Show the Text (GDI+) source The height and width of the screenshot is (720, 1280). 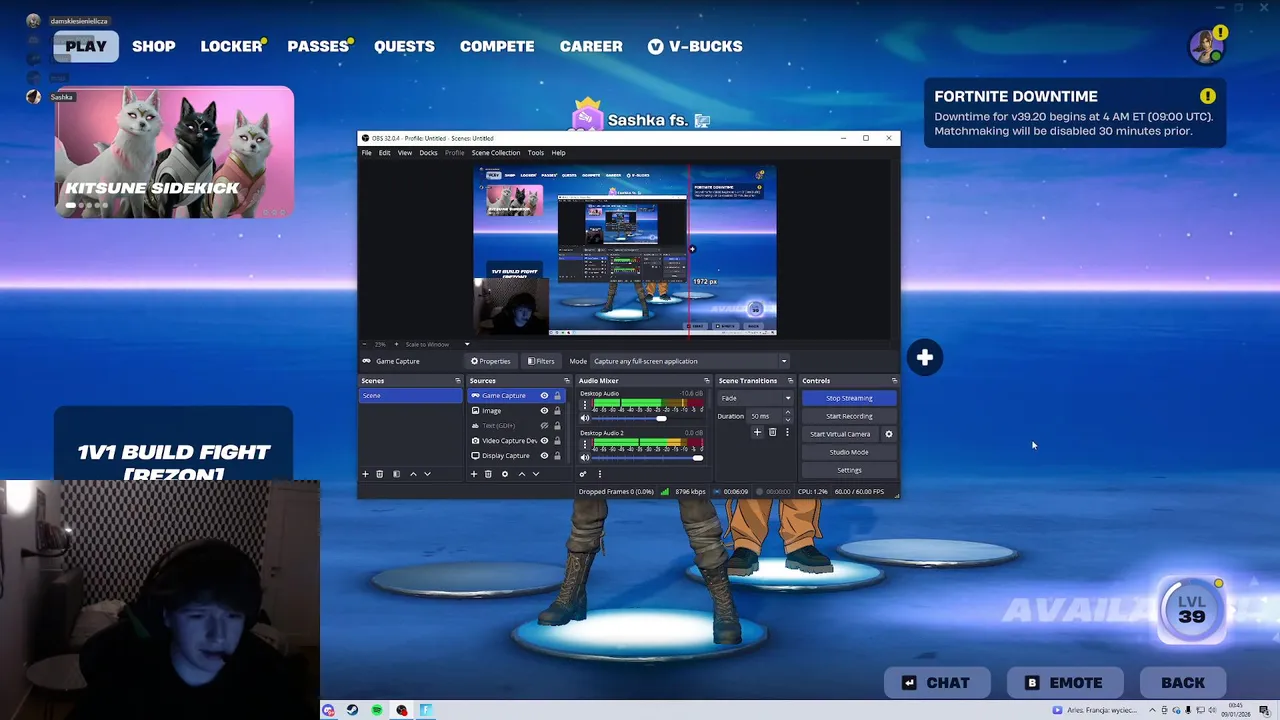pos(544,426)
